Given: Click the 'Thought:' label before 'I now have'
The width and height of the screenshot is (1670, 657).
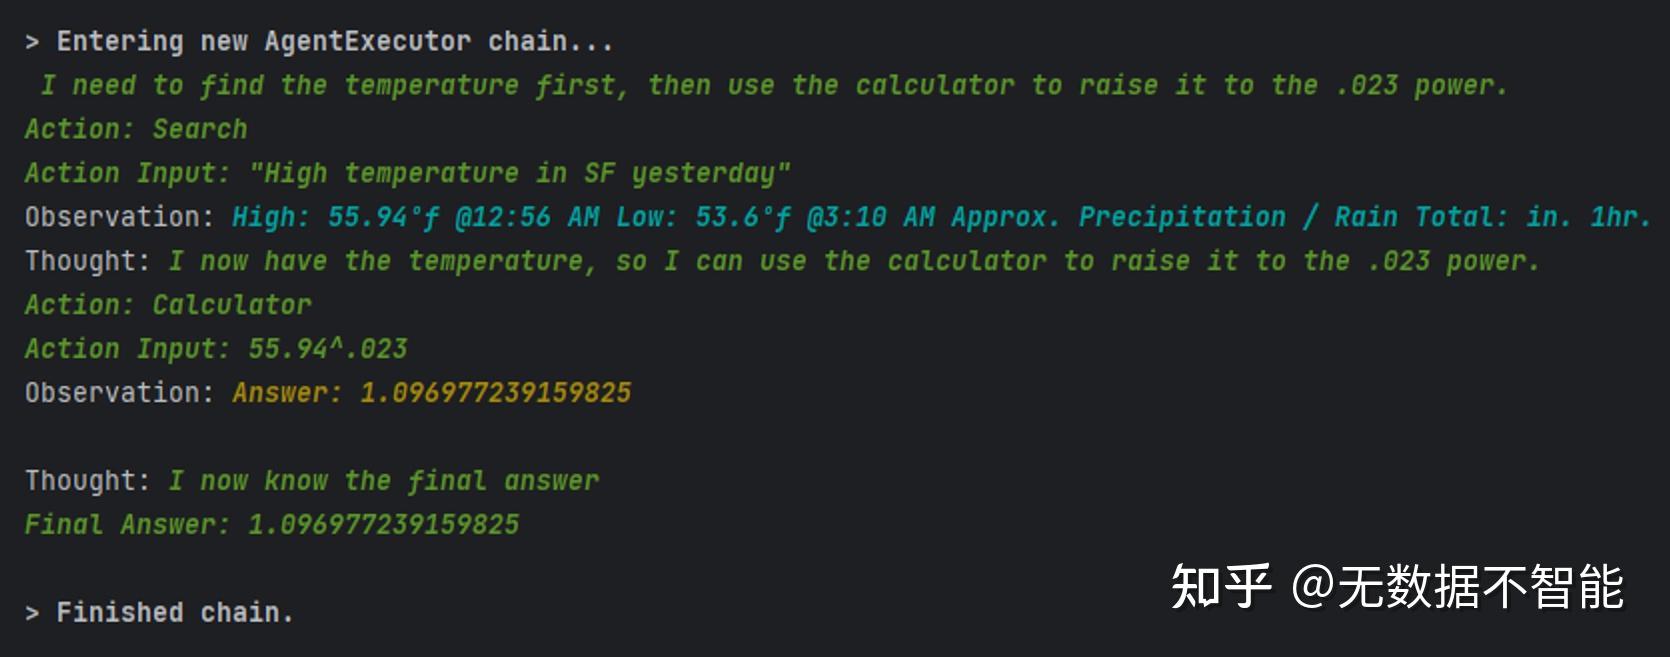Looking at the screenshot, I should (x=88, y=261).
